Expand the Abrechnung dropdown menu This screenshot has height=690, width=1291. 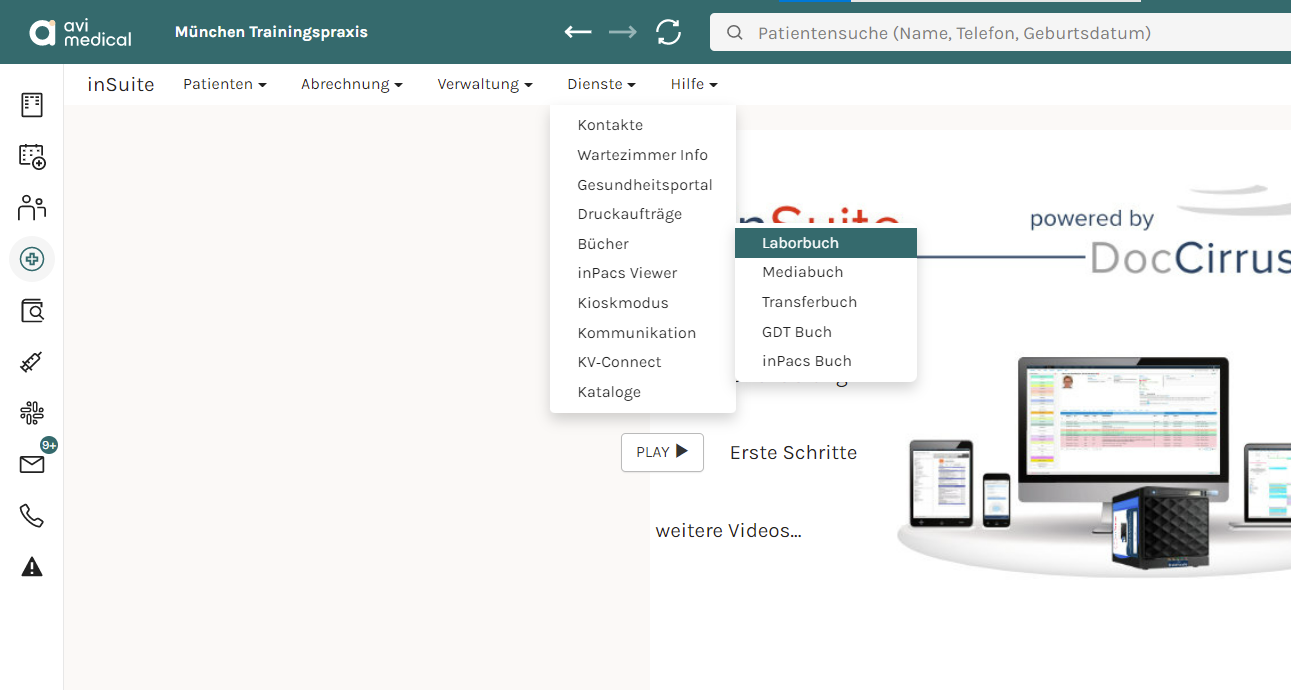click(352, 84)
